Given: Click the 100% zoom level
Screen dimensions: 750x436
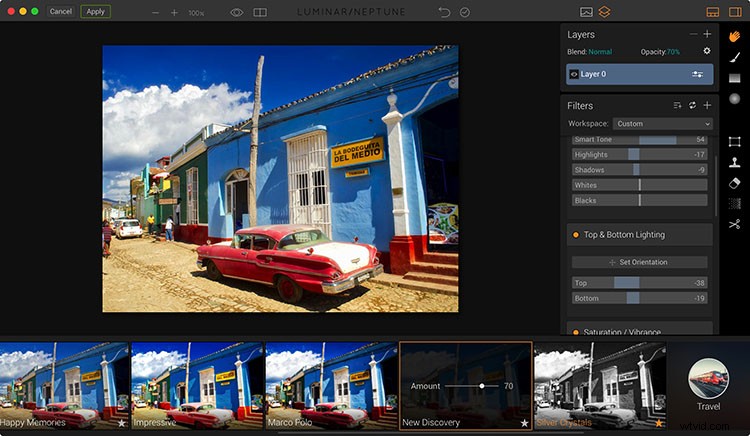Looking at the screenshot, I should point(196,13).
